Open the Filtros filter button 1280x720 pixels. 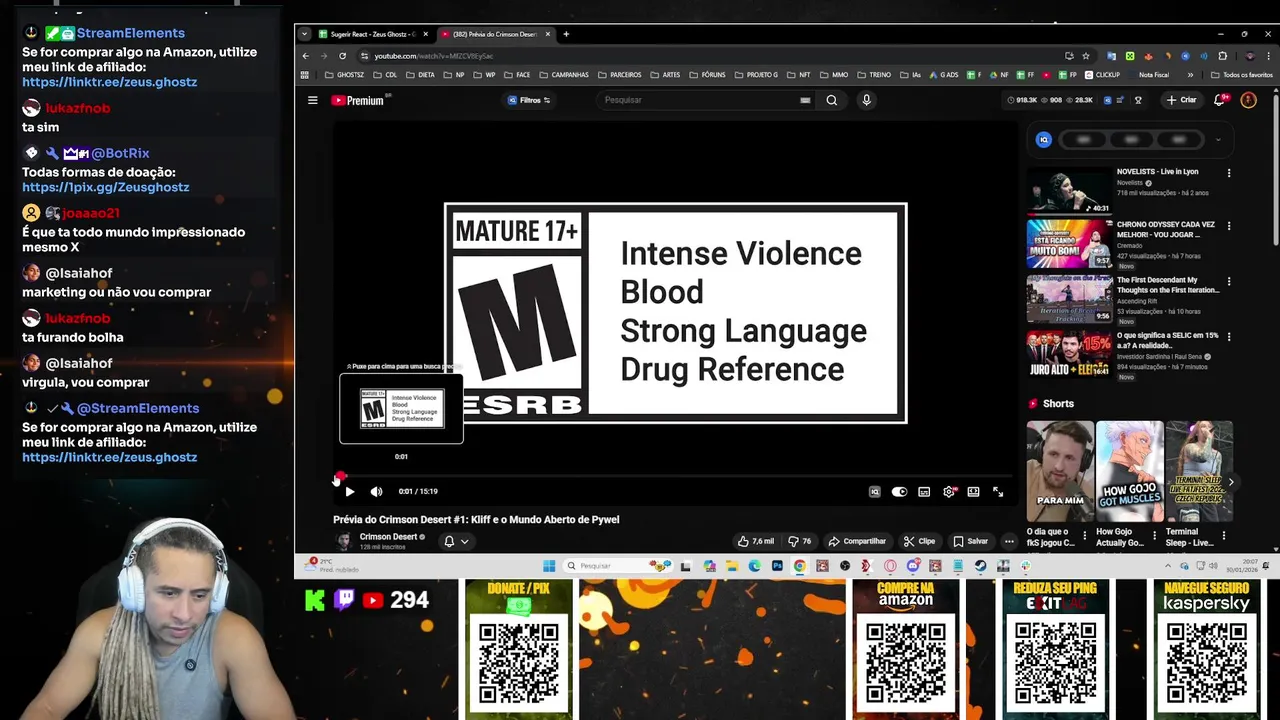[x=529, y=100]
